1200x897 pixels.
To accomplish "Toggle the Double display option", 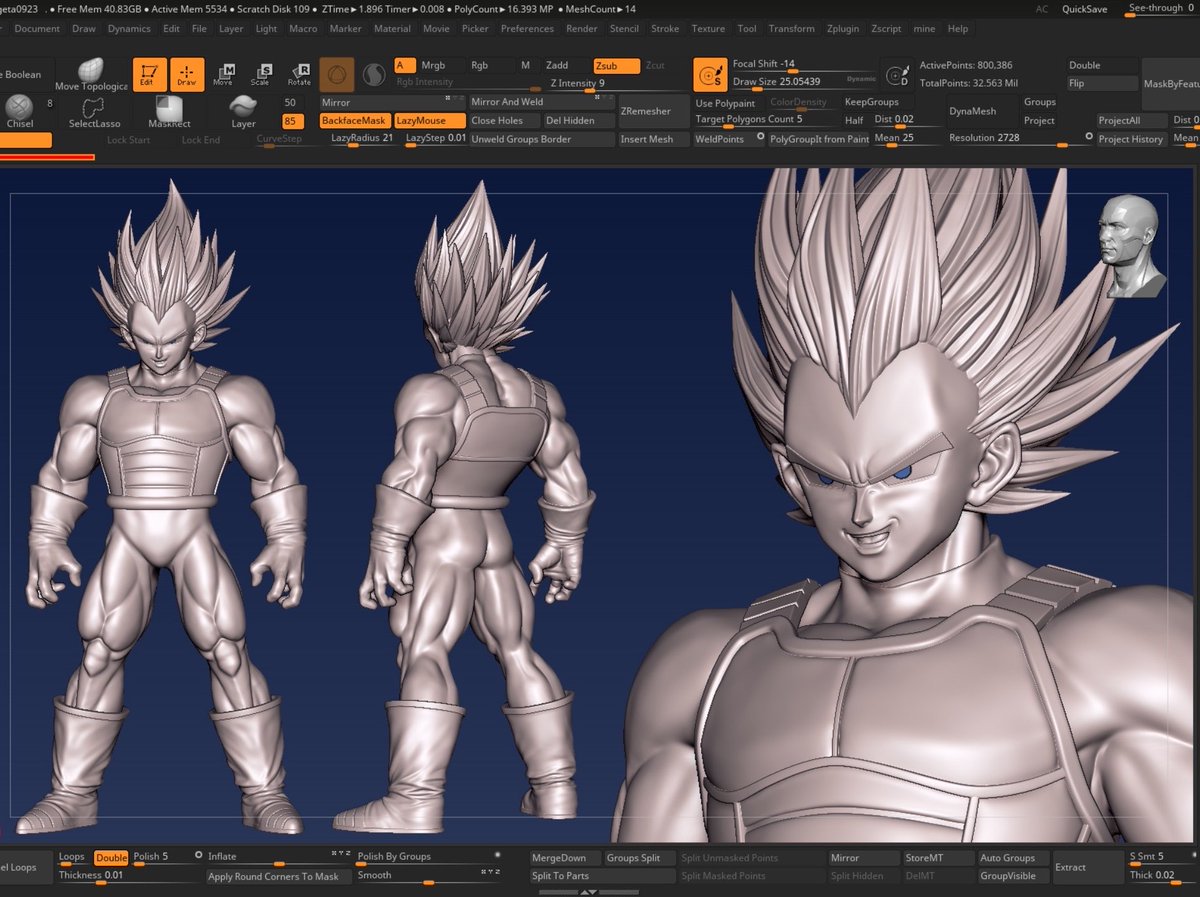I will coord(1102,65).
